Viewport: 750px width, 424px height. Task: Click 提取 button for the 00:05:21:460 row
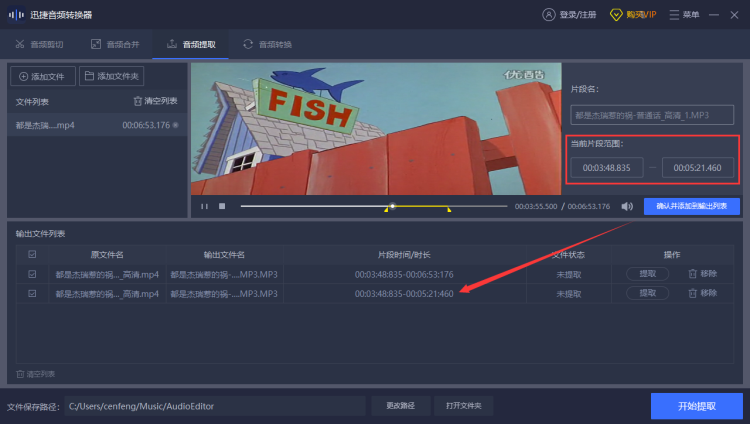[x=647, y=293]
